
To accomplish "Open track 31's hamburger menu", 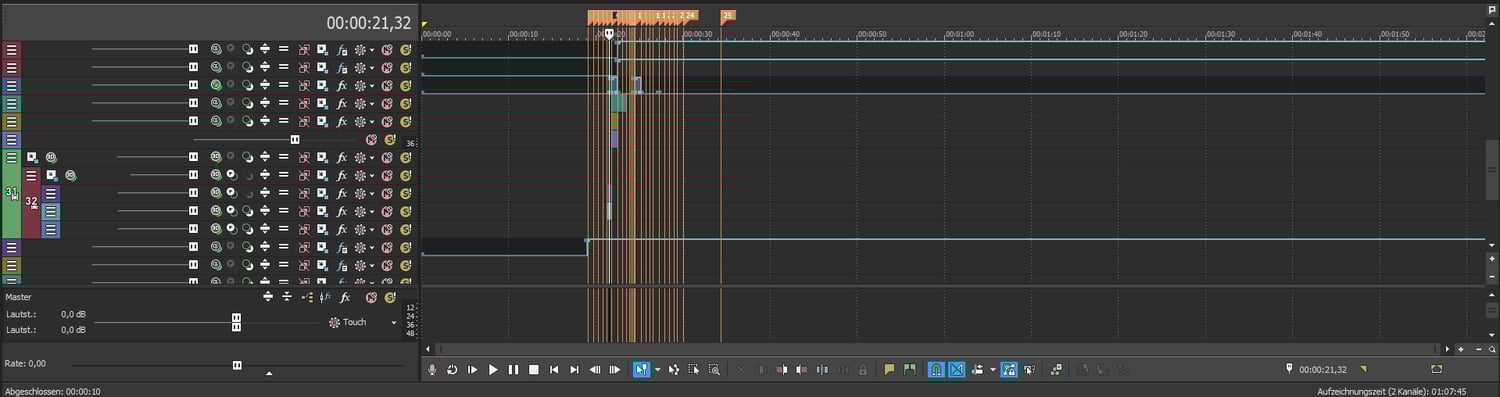I will click(11, 157).
